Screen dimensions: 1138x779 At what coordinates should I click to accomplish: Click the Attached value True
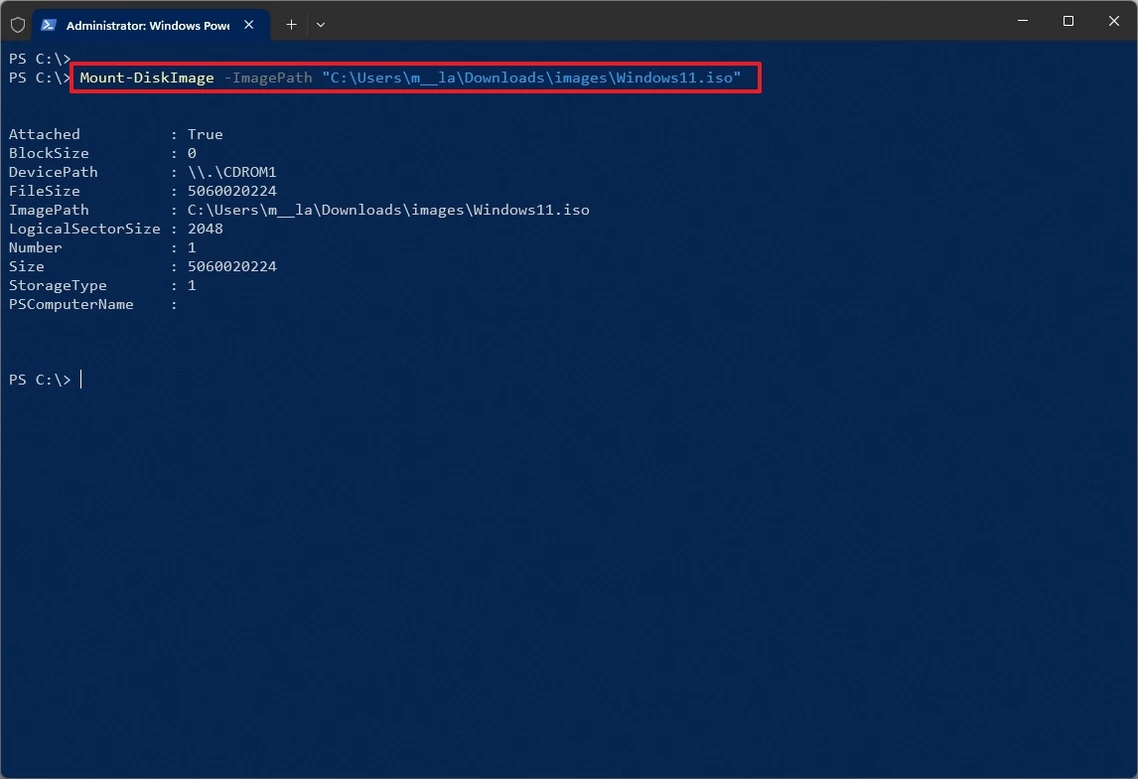coord(205,134)
